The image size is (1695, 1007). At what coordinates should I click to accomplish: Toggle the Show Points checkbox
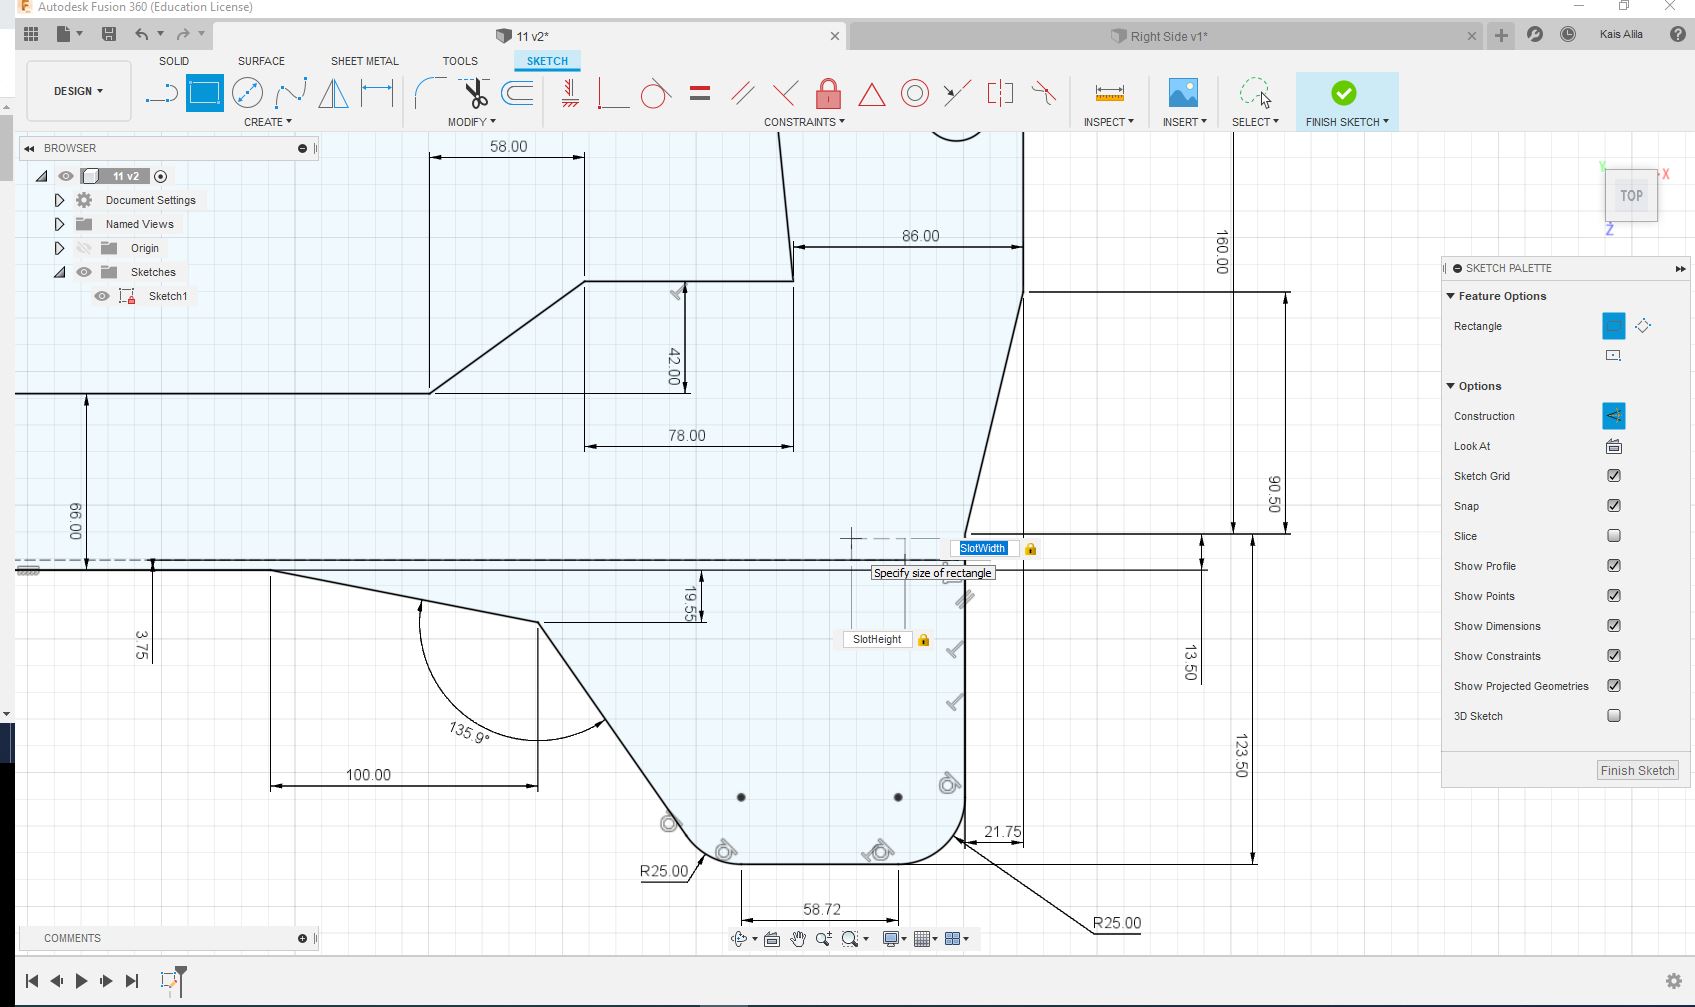pyautogui.click(x=1613, y=596)
